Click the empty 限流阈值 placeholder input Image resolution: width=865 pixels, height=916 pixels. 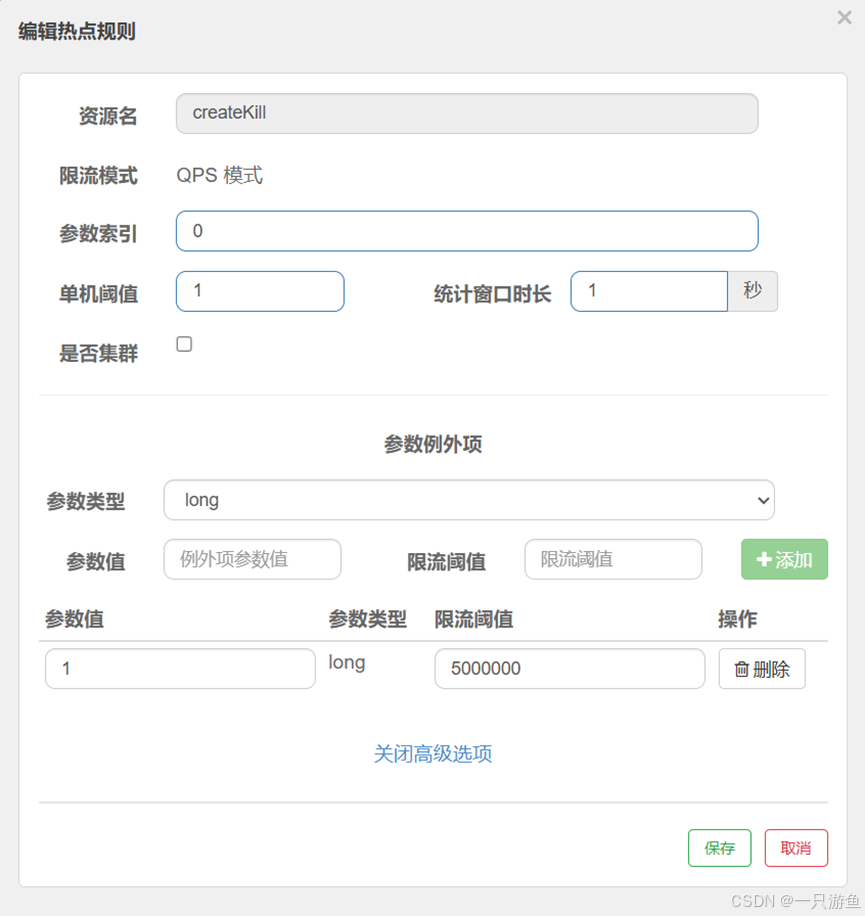613,559
